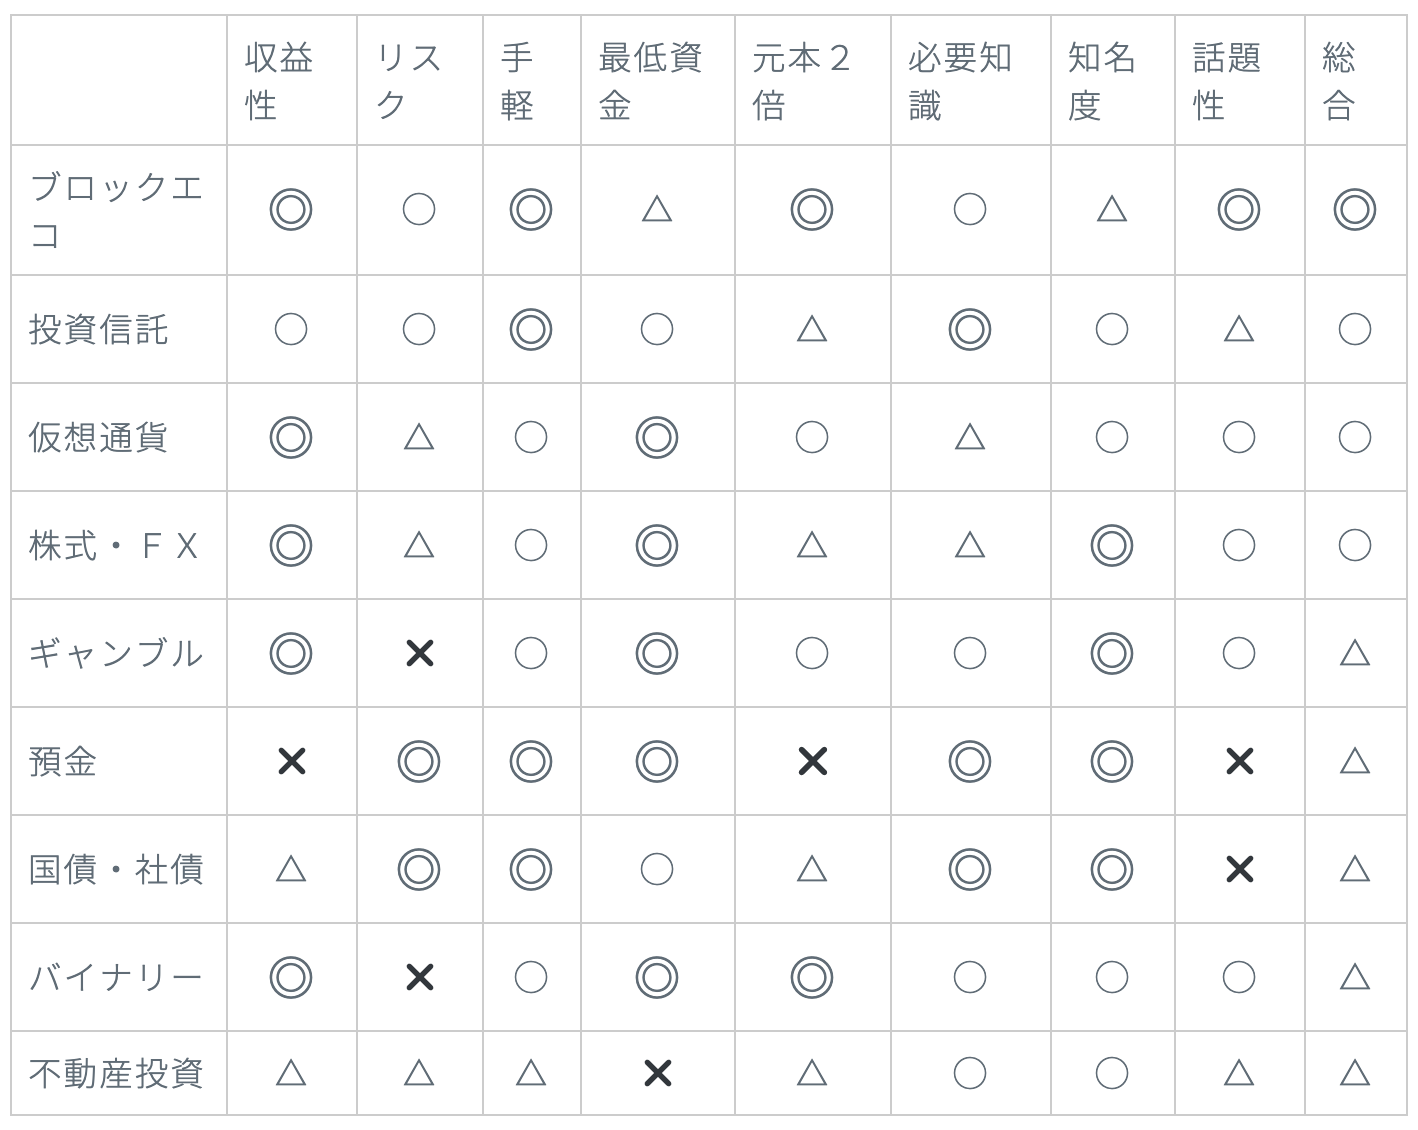Image resolution: width=1418 pixels, height=1130 pixels.
Task: Select the ブロックエコ row label
Action: point(116,210)
